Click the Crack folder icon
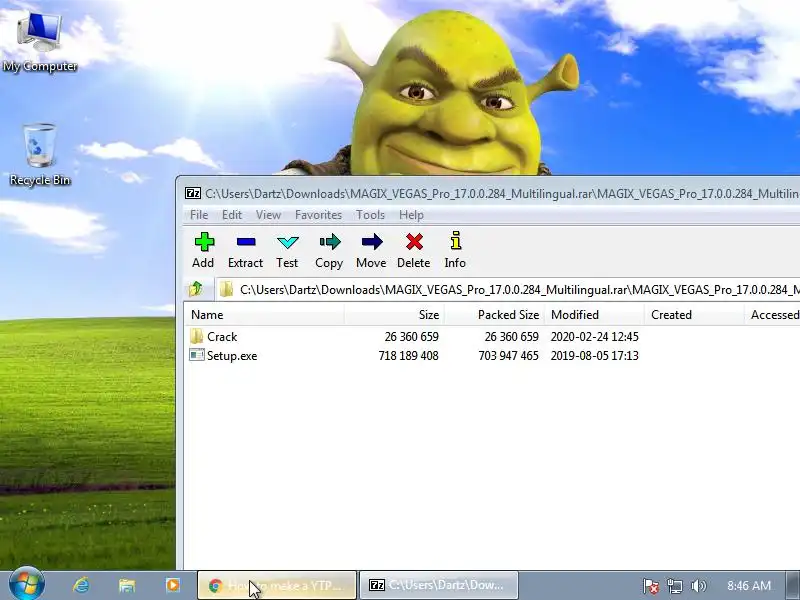The width and height of the screenshot is (800, 600). click(x=196, y=336)
